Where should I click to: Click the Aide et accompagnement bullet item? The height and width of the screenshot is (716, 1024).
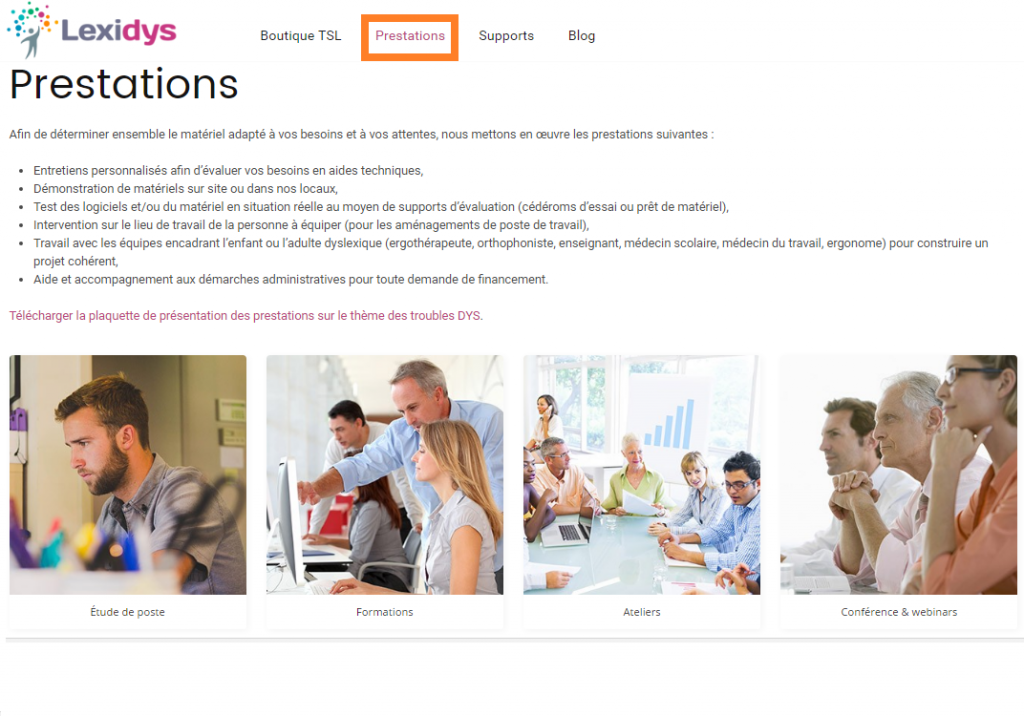pos(291,280)
